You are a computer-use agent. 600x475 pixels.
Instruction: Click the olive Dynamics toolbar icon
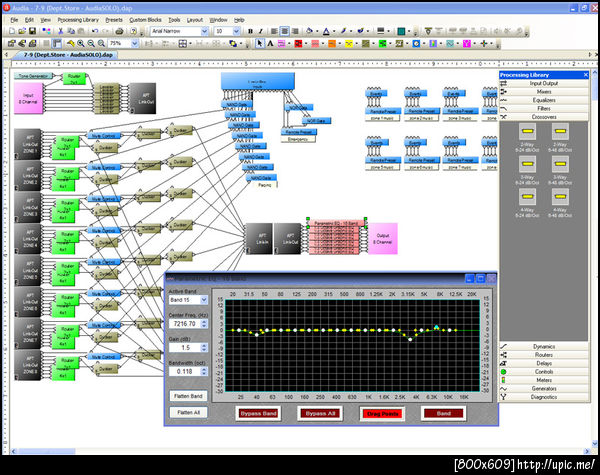tap(365, 44)
